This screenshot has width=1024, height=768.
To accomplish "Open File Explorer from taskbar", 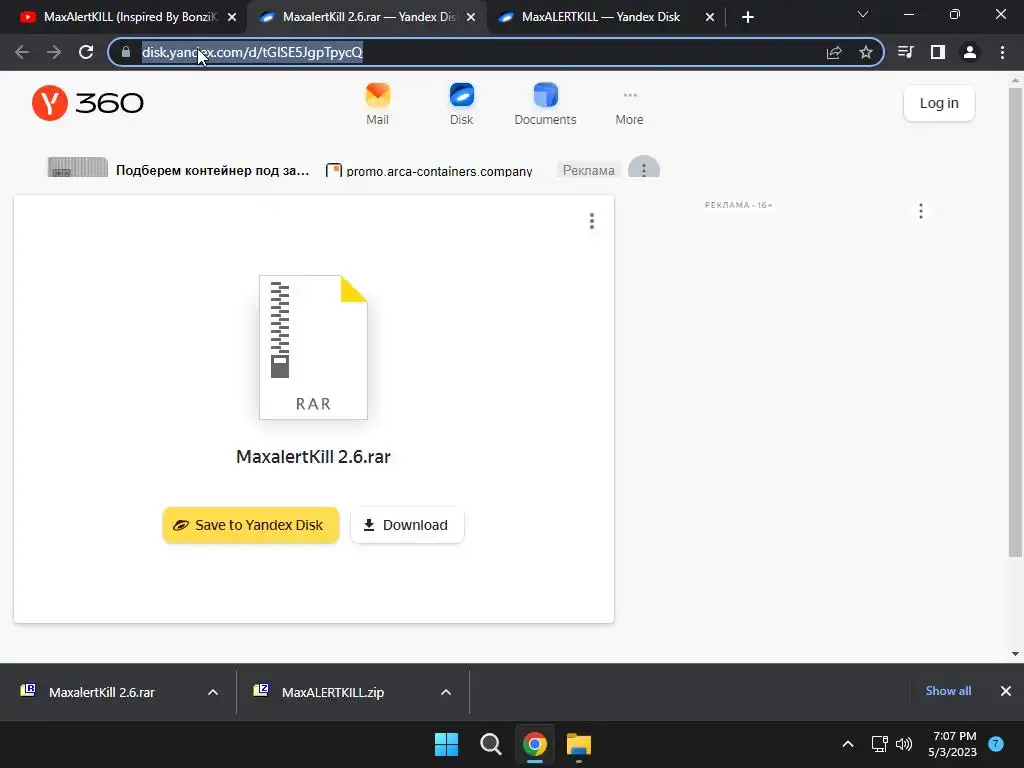I will 579,744.
